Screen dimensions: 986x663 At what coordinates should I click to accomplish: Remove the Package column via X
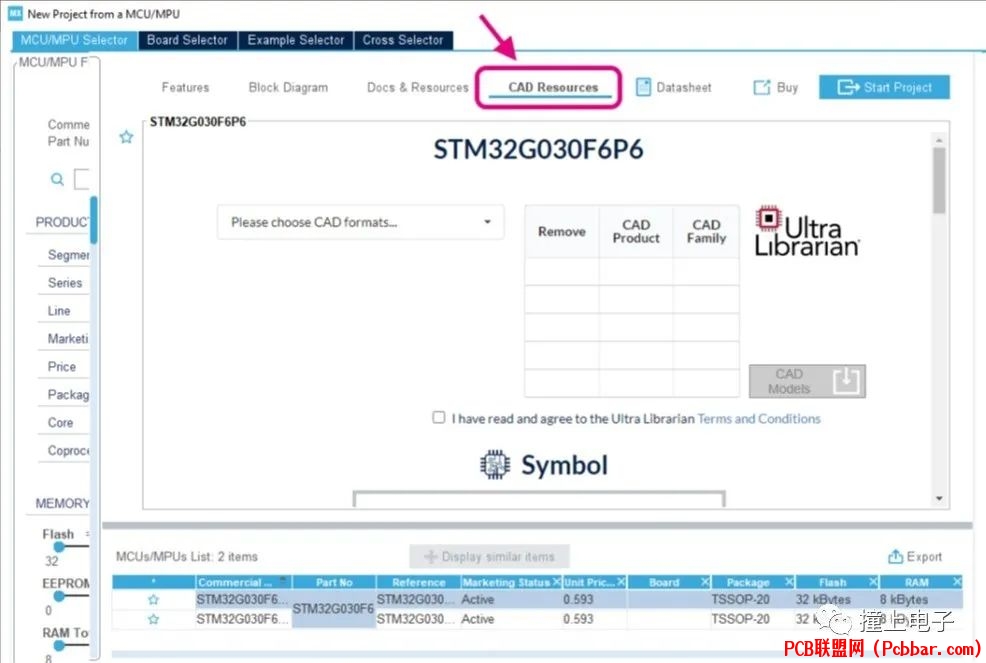(789, 582)
